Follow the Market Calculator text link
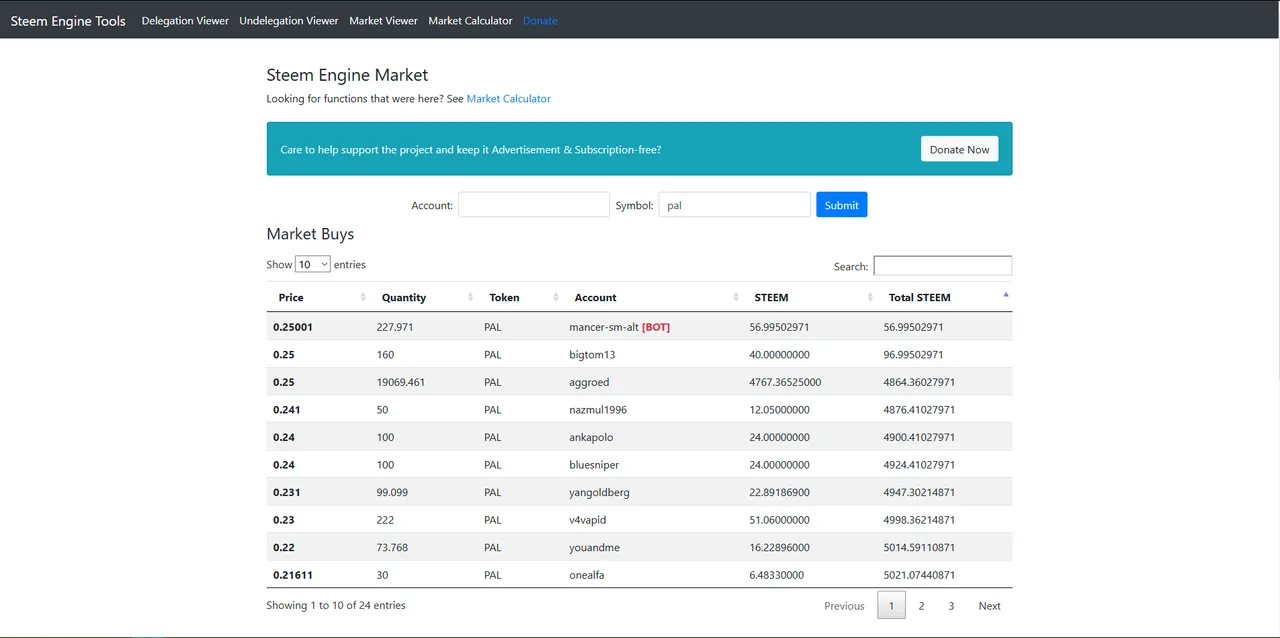This screenshot has height=638, width=1280. click(x=509, y=99)
